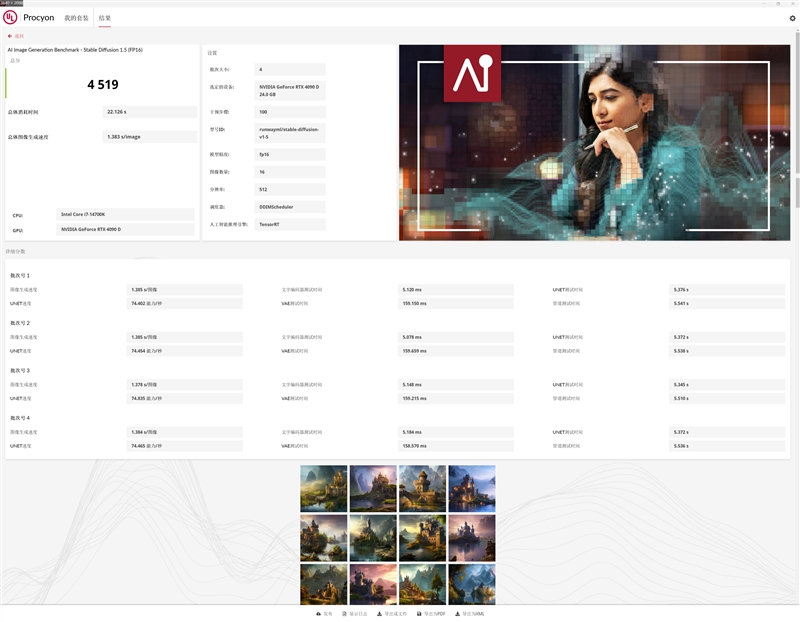The image size is (800, 622).
Task: Go back using the red arrow icon
Action: [10, 36]
